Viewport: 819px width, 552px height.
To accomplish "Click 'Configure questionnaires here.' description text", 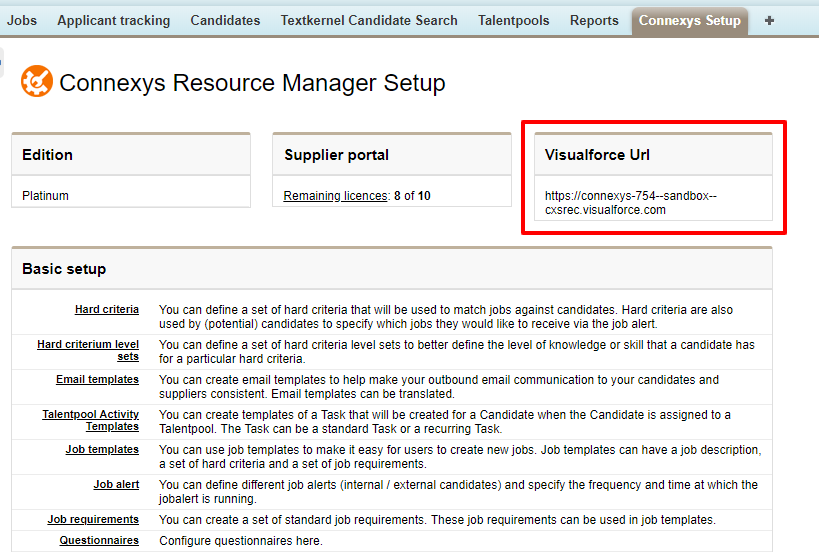I will [x=241, y=541].
